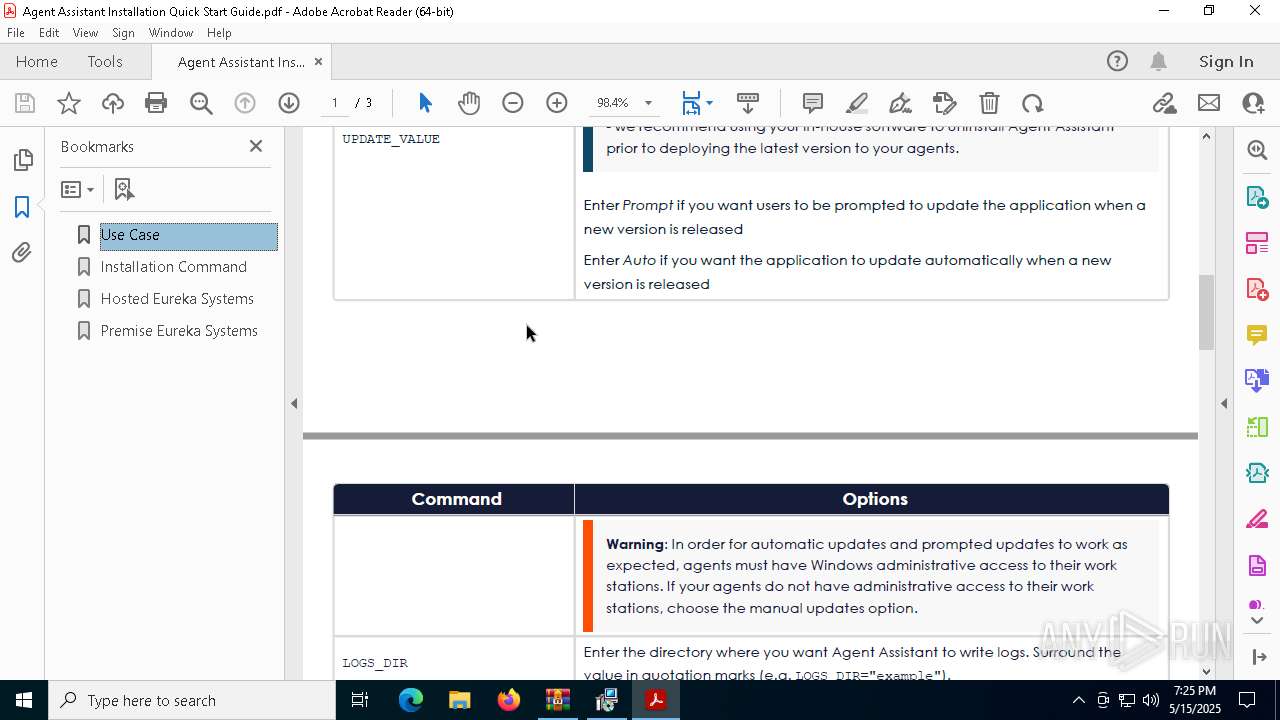Open the help question mark icon
The width and height of the screenshot is (1280, 720).
[1117, 62]
